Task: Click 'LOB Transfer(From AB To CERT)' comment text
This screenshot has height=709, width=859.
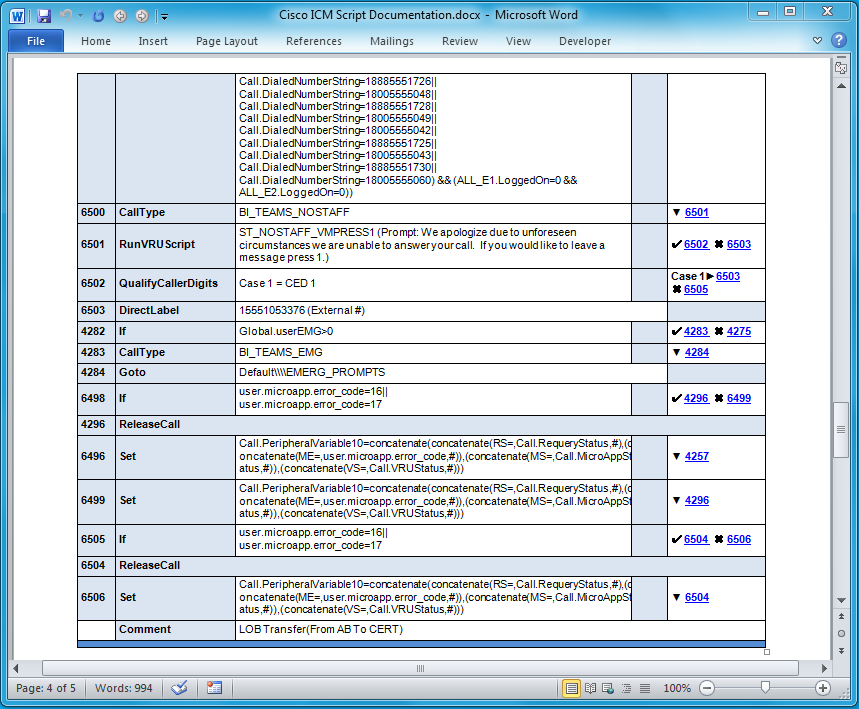Action: [x=321, y=629]
